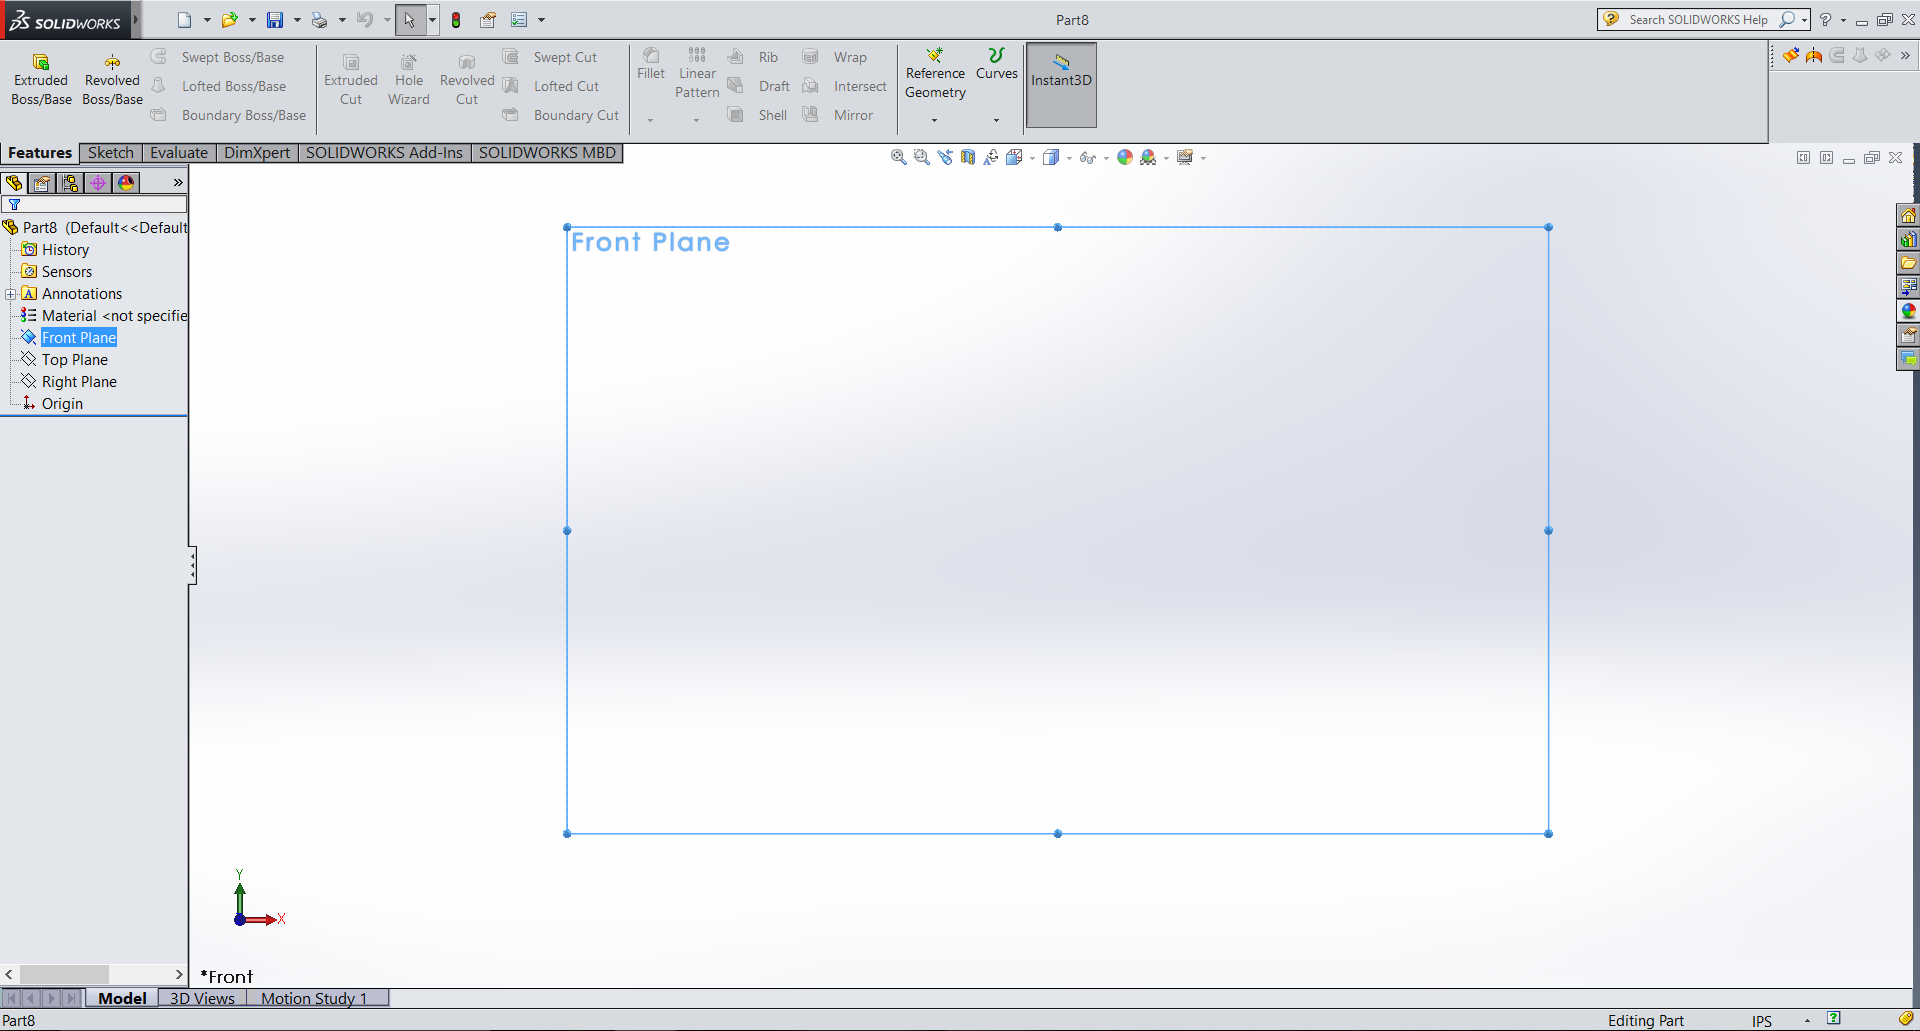Toggle the Select cursor tool
Viewport: 1920px width, 1031px height.
(409, 20)
